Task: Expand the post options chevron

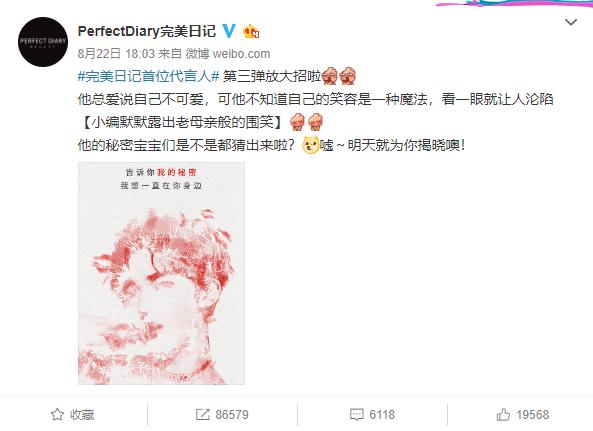Action: coord(571,22)
